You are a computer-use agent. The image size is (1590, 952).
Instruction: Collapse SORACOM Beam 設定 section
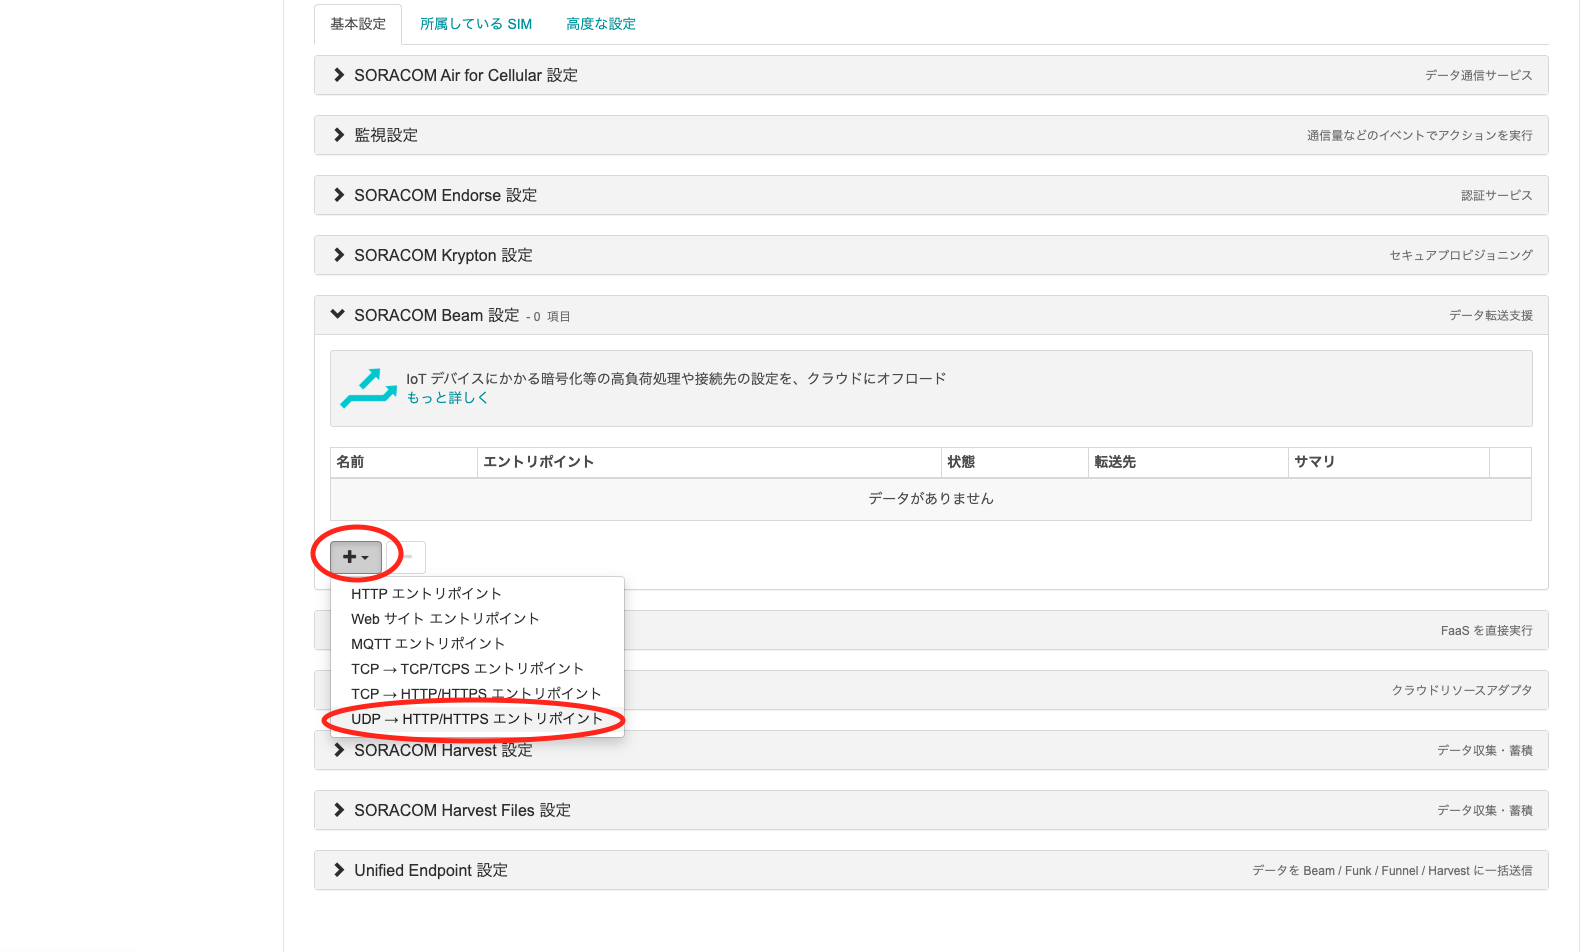(931, 315)
